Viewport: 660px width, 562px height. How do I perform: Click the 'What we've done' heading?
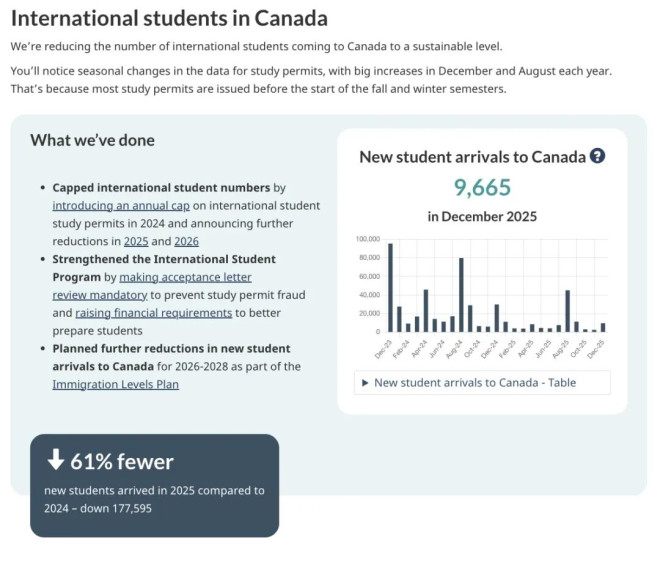pos(92,140)
